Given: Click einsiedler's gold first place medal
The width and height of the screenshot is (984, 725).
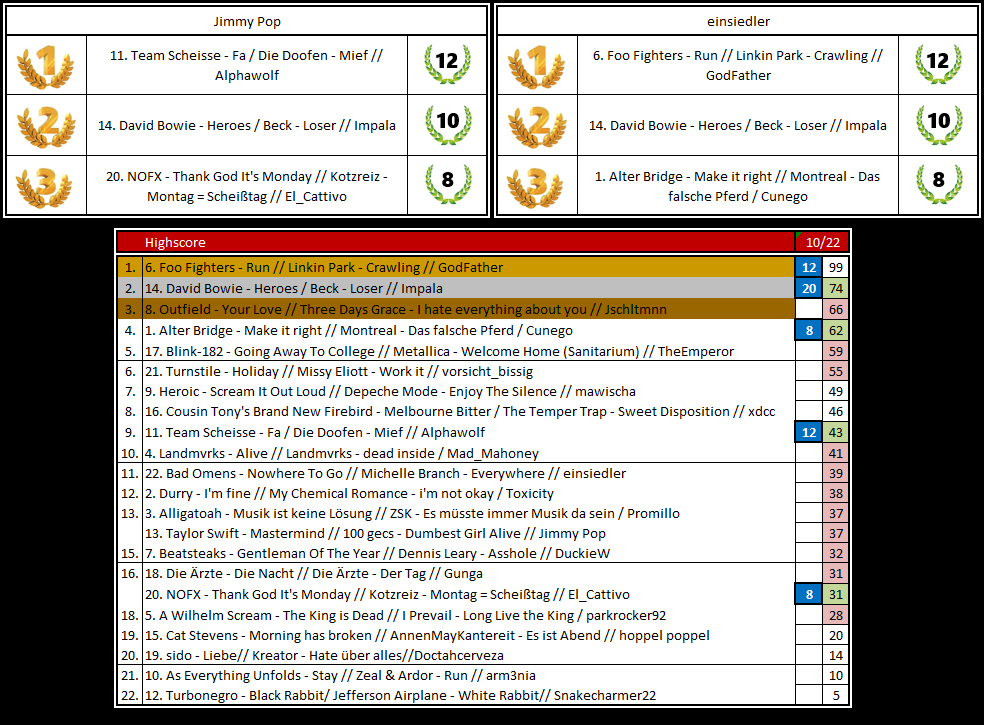Looking at the screenshot, I should click(x=536, y=65).
